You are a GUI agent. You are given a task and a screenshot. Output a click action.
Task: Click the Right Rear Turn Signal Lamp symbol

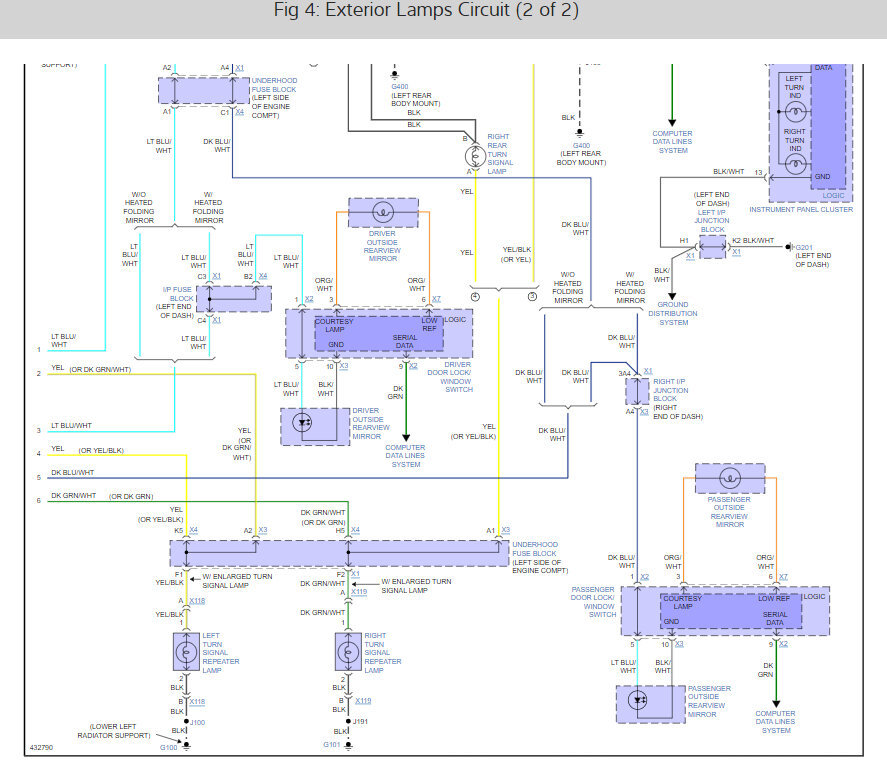click(x=475, y=156)
